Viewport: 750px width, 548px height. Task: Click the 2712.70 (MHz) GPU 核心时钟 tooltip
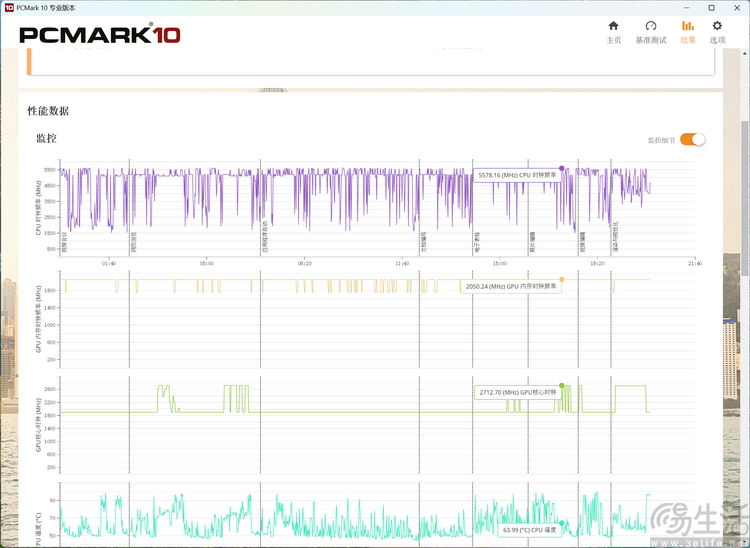point(518,393)
